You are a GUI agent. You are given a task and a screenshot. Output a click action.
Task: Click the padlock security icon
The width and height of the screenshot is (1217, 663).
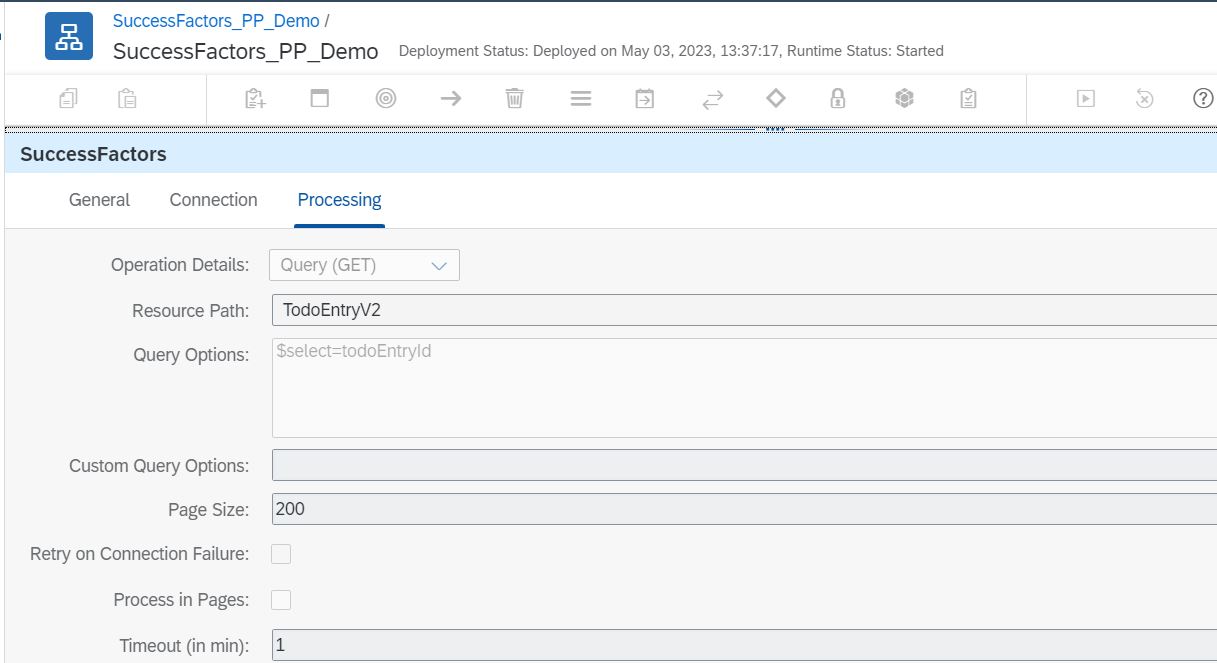[838, 98]
